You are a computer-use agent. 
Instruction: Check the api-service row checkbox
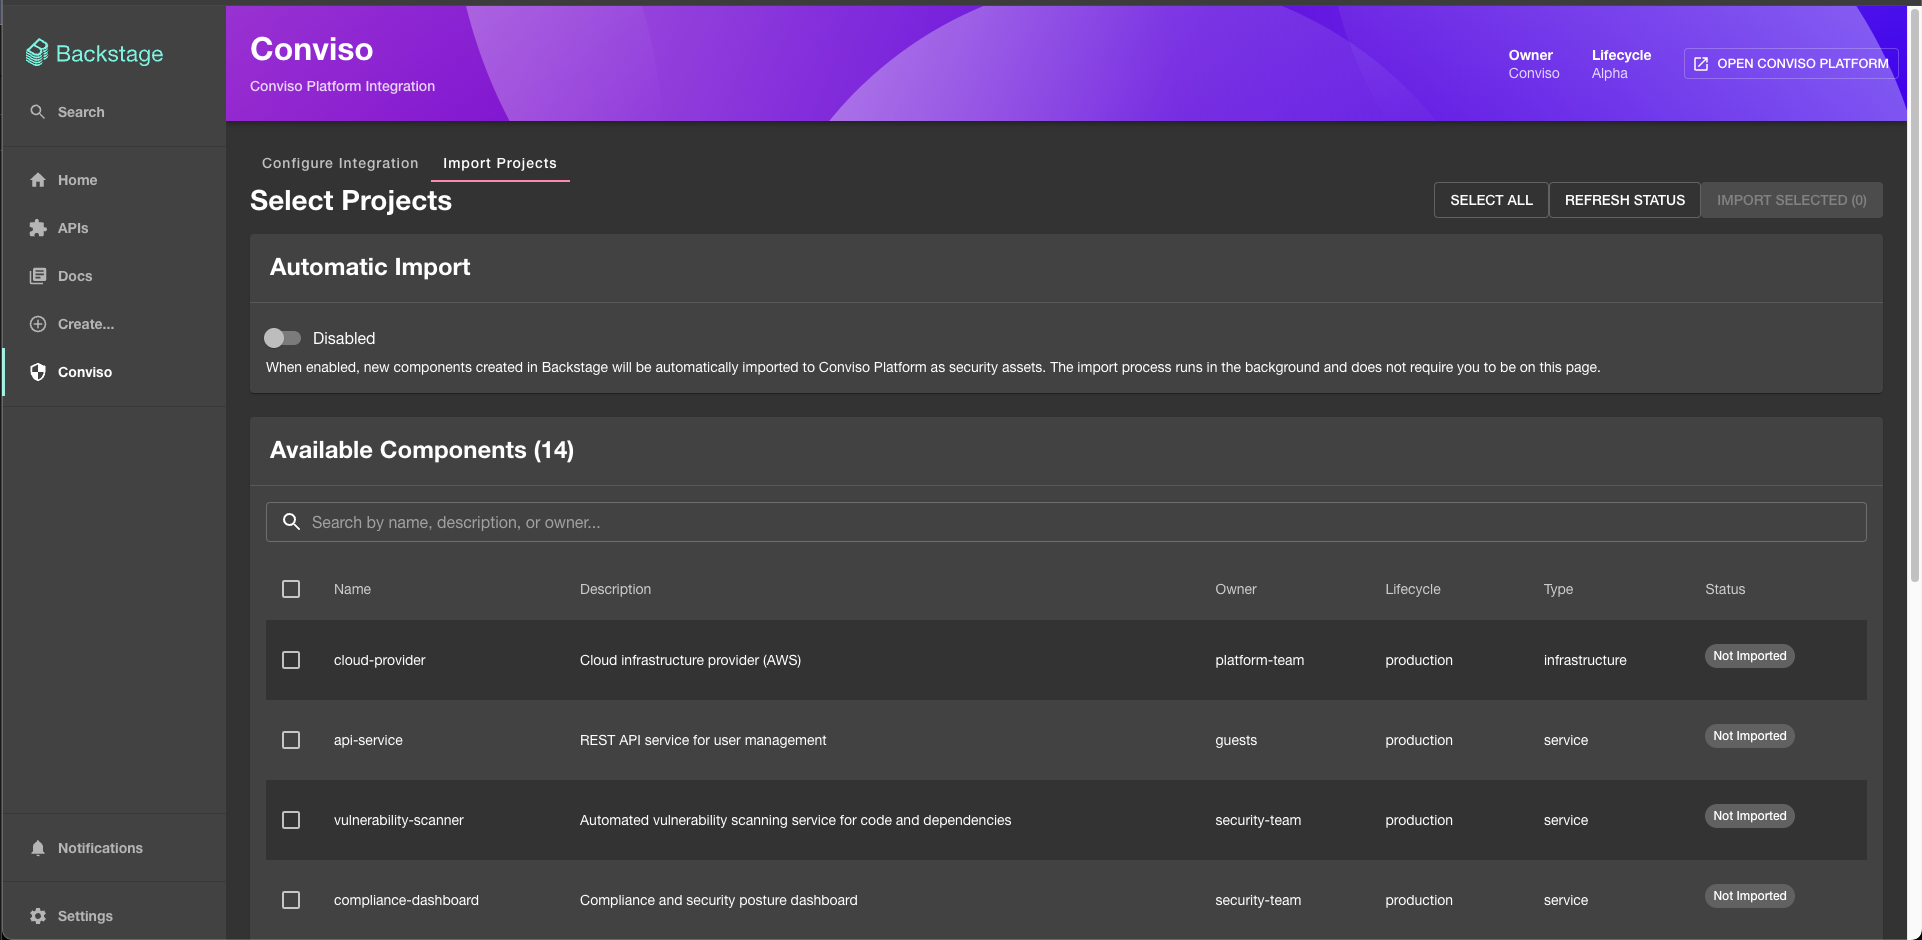(291, 740)
